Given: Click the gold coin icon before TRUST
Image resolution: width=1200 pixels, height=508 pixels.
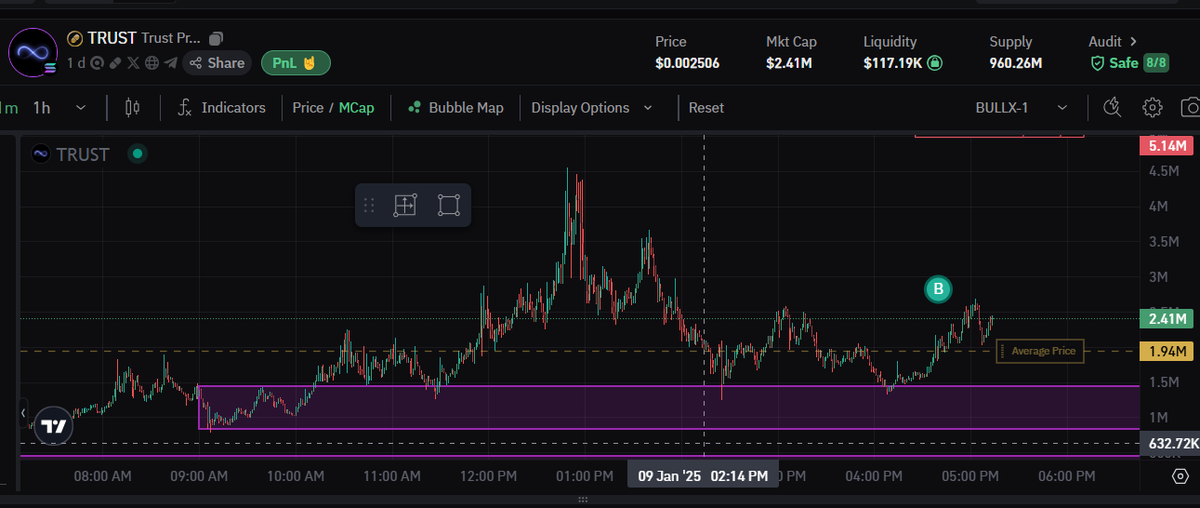Looking at the screenshot, I should [75, 38].
